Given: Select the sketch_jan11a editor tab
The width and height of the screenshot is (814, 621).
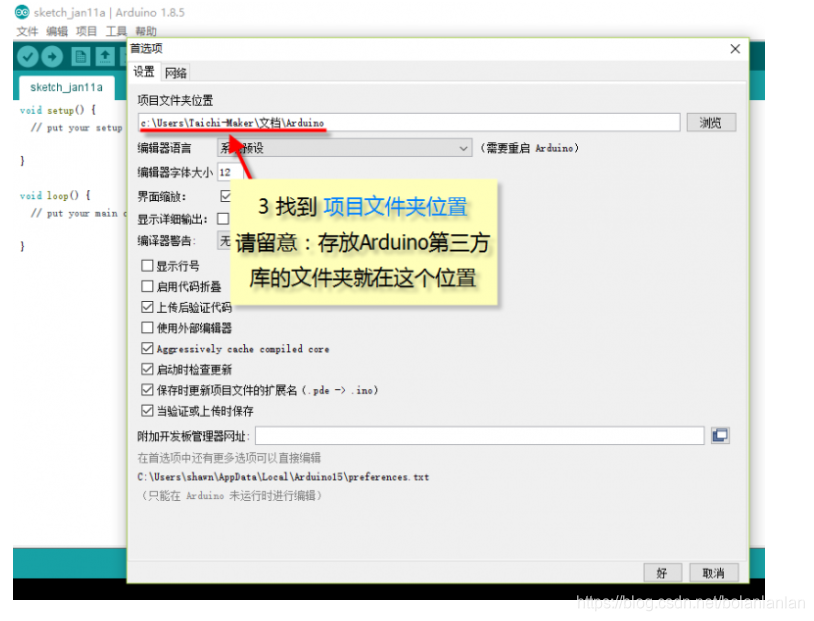Looking at the screenshot, I should (66, 87).
